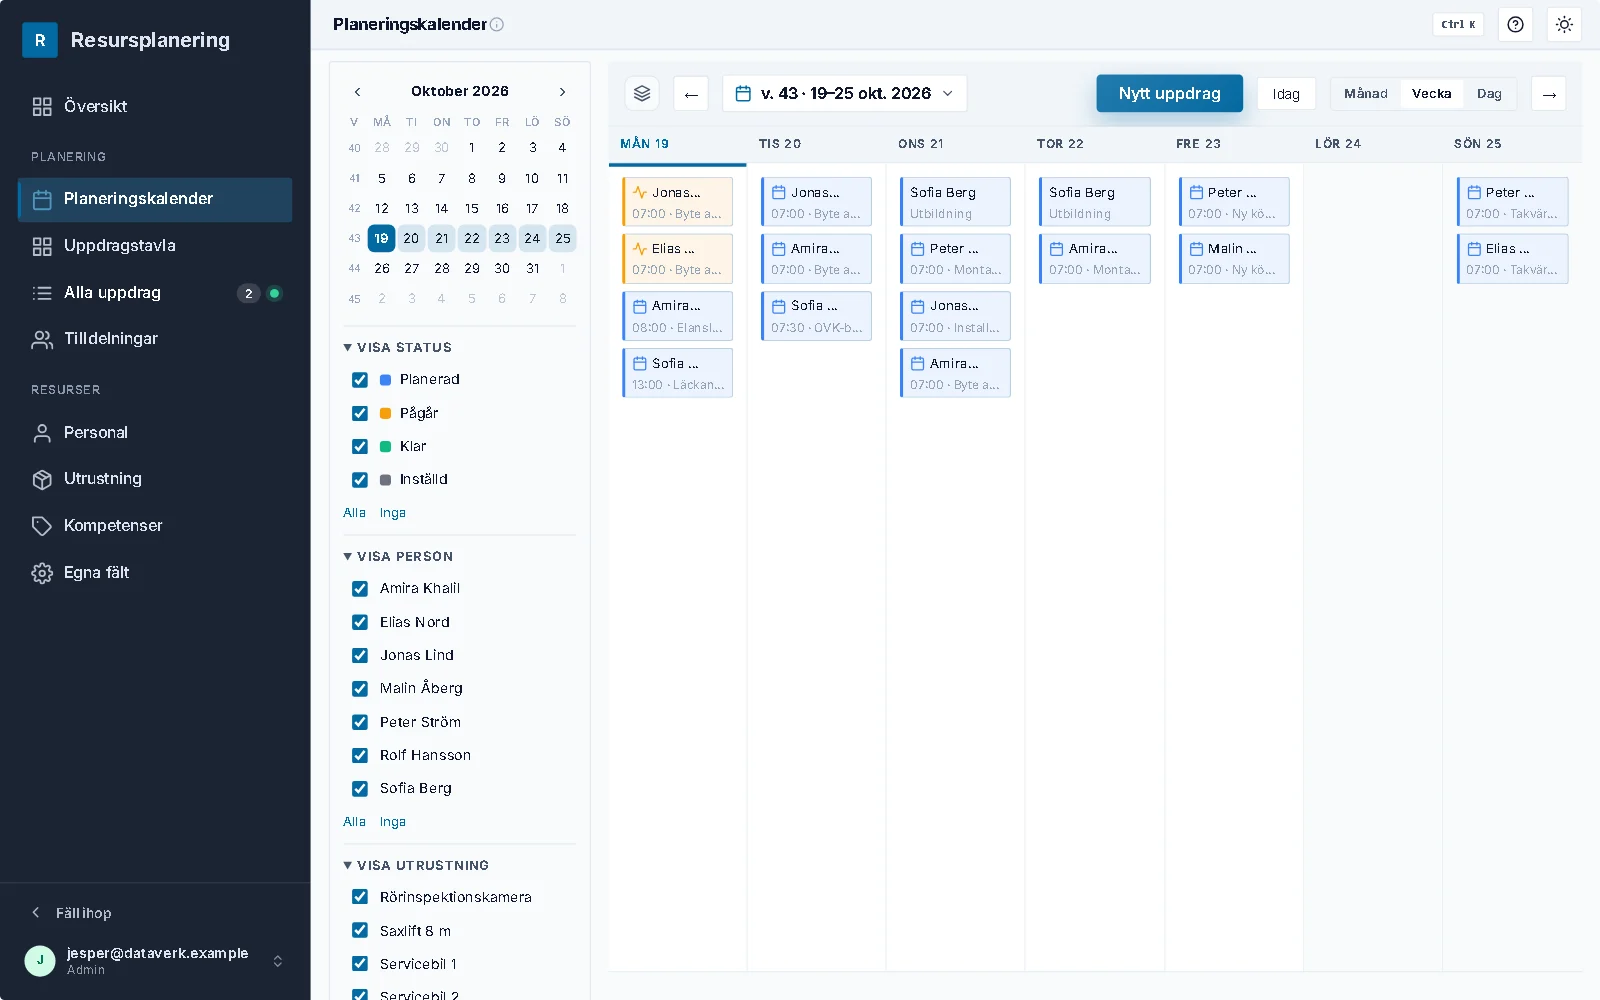
Task: Open Personal resources page
Action: point(155,432)
